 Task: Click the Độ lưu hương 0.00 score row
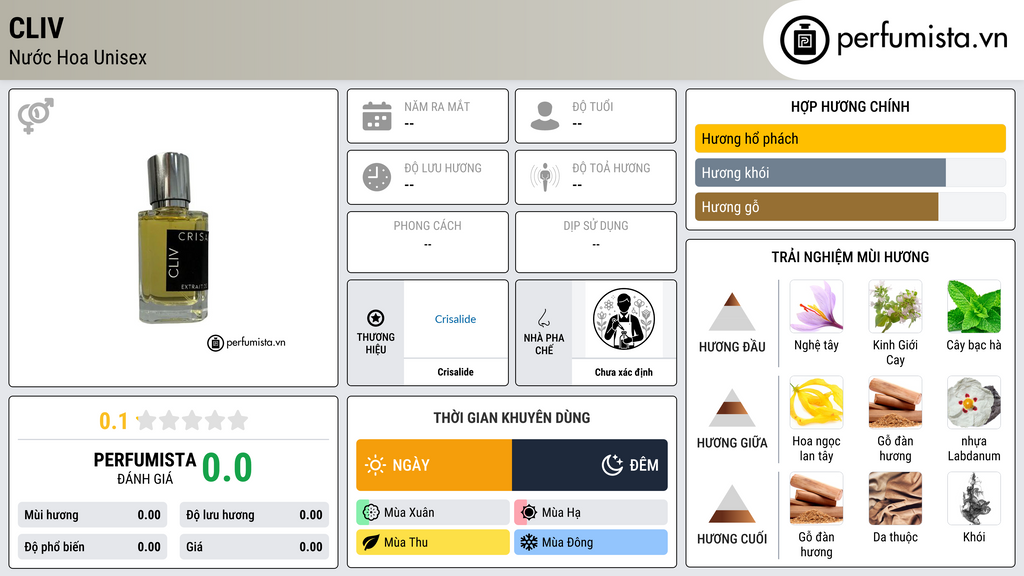pyautogui.click(x=254, y=515)
